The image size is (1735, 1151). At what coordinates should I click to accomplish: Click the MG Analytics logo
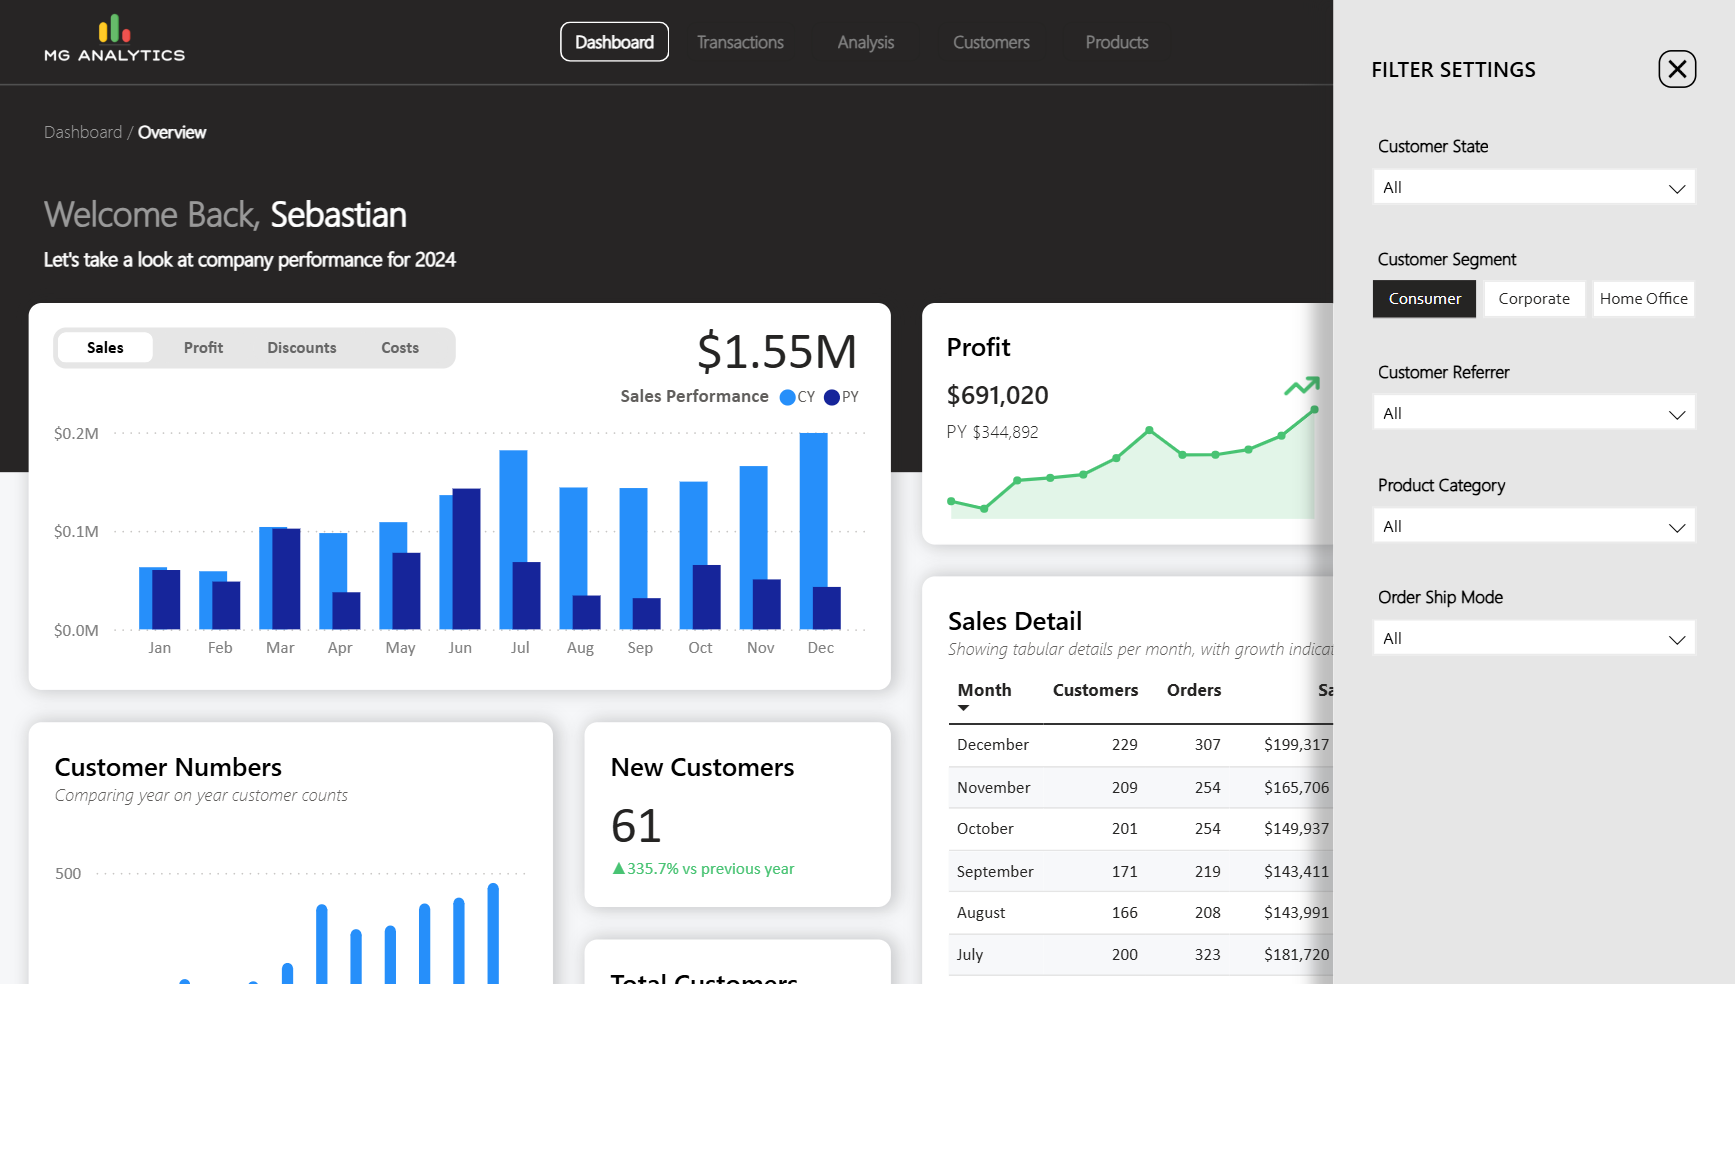(114, 40)
